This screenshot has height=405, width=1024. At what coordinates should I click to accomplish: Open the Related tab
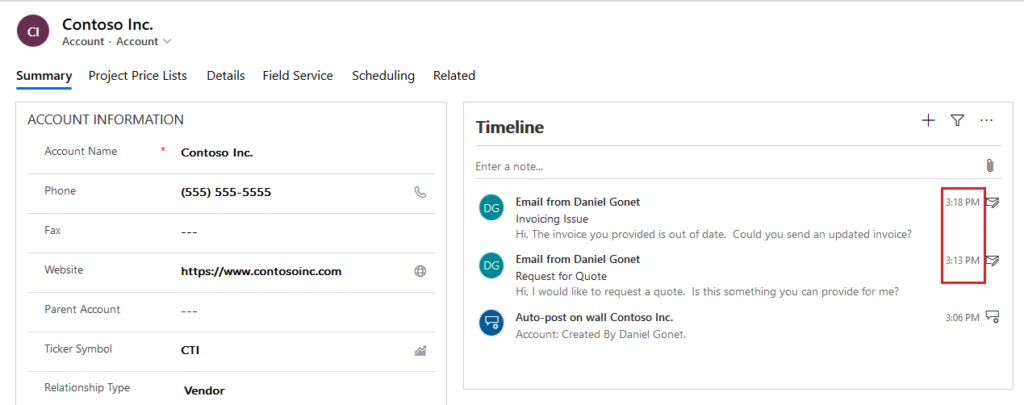454,76
